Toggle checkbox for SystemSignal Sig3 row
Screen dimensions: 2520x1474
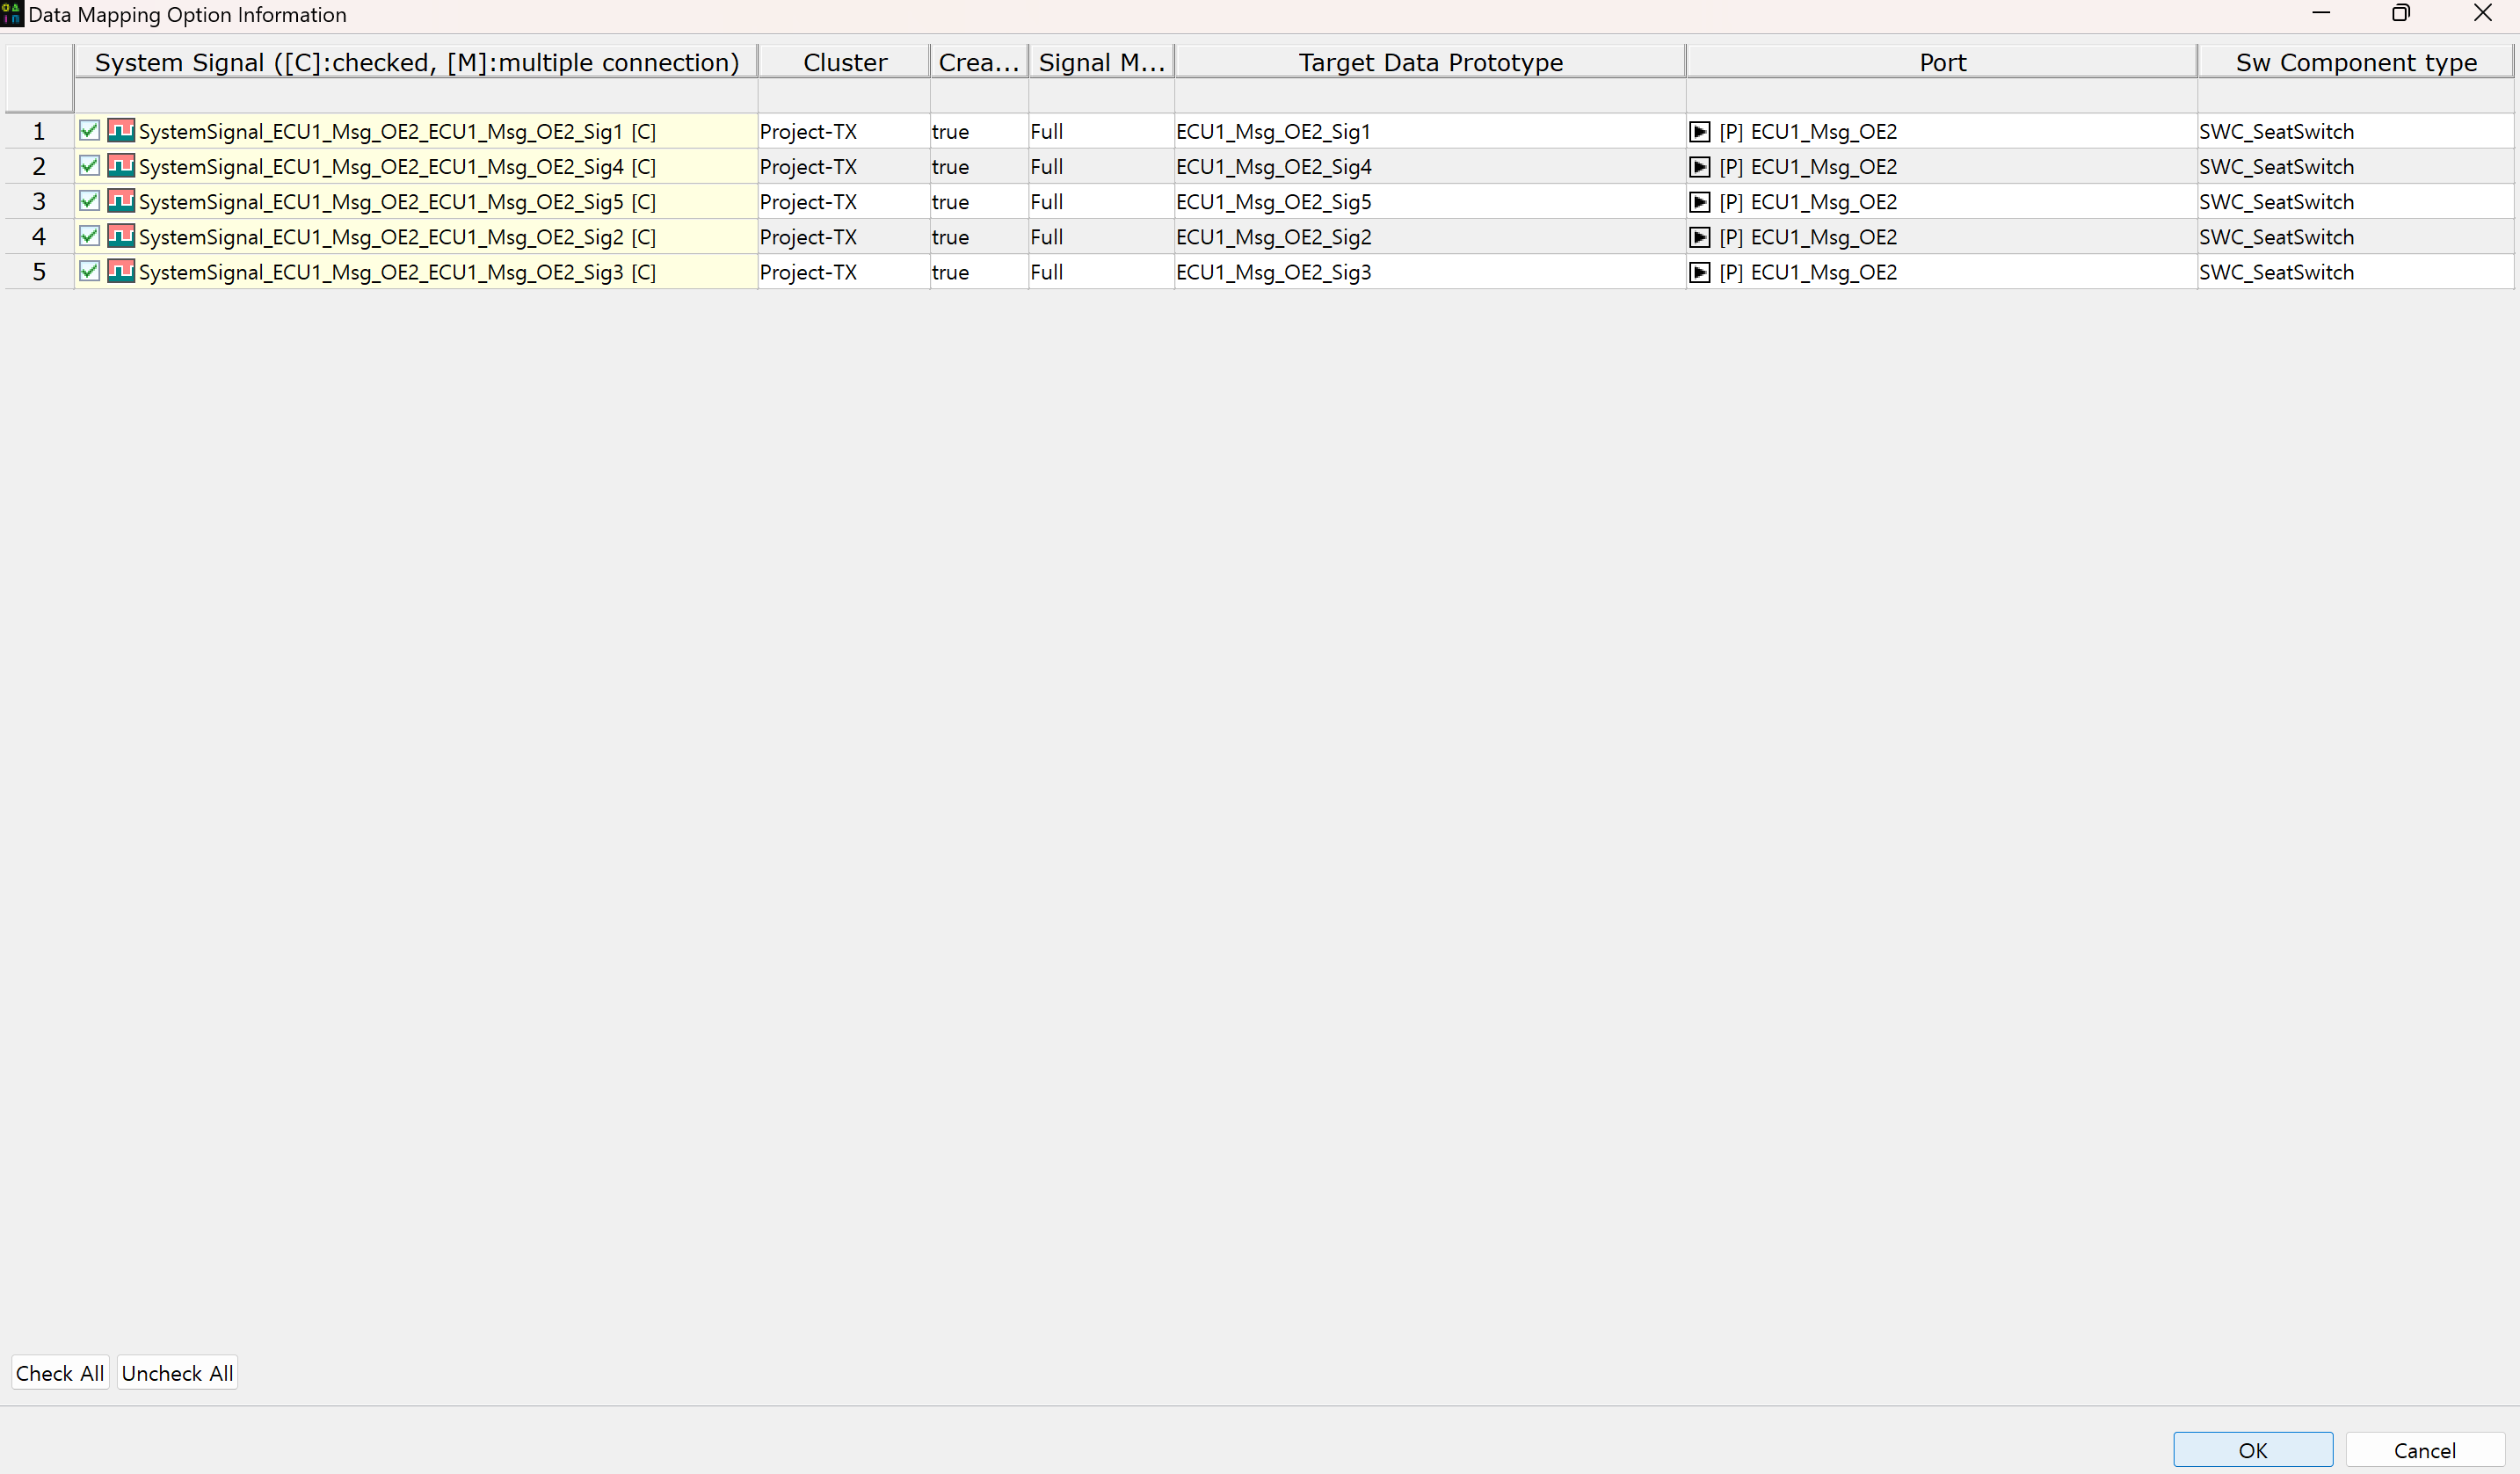pos(89,270)
